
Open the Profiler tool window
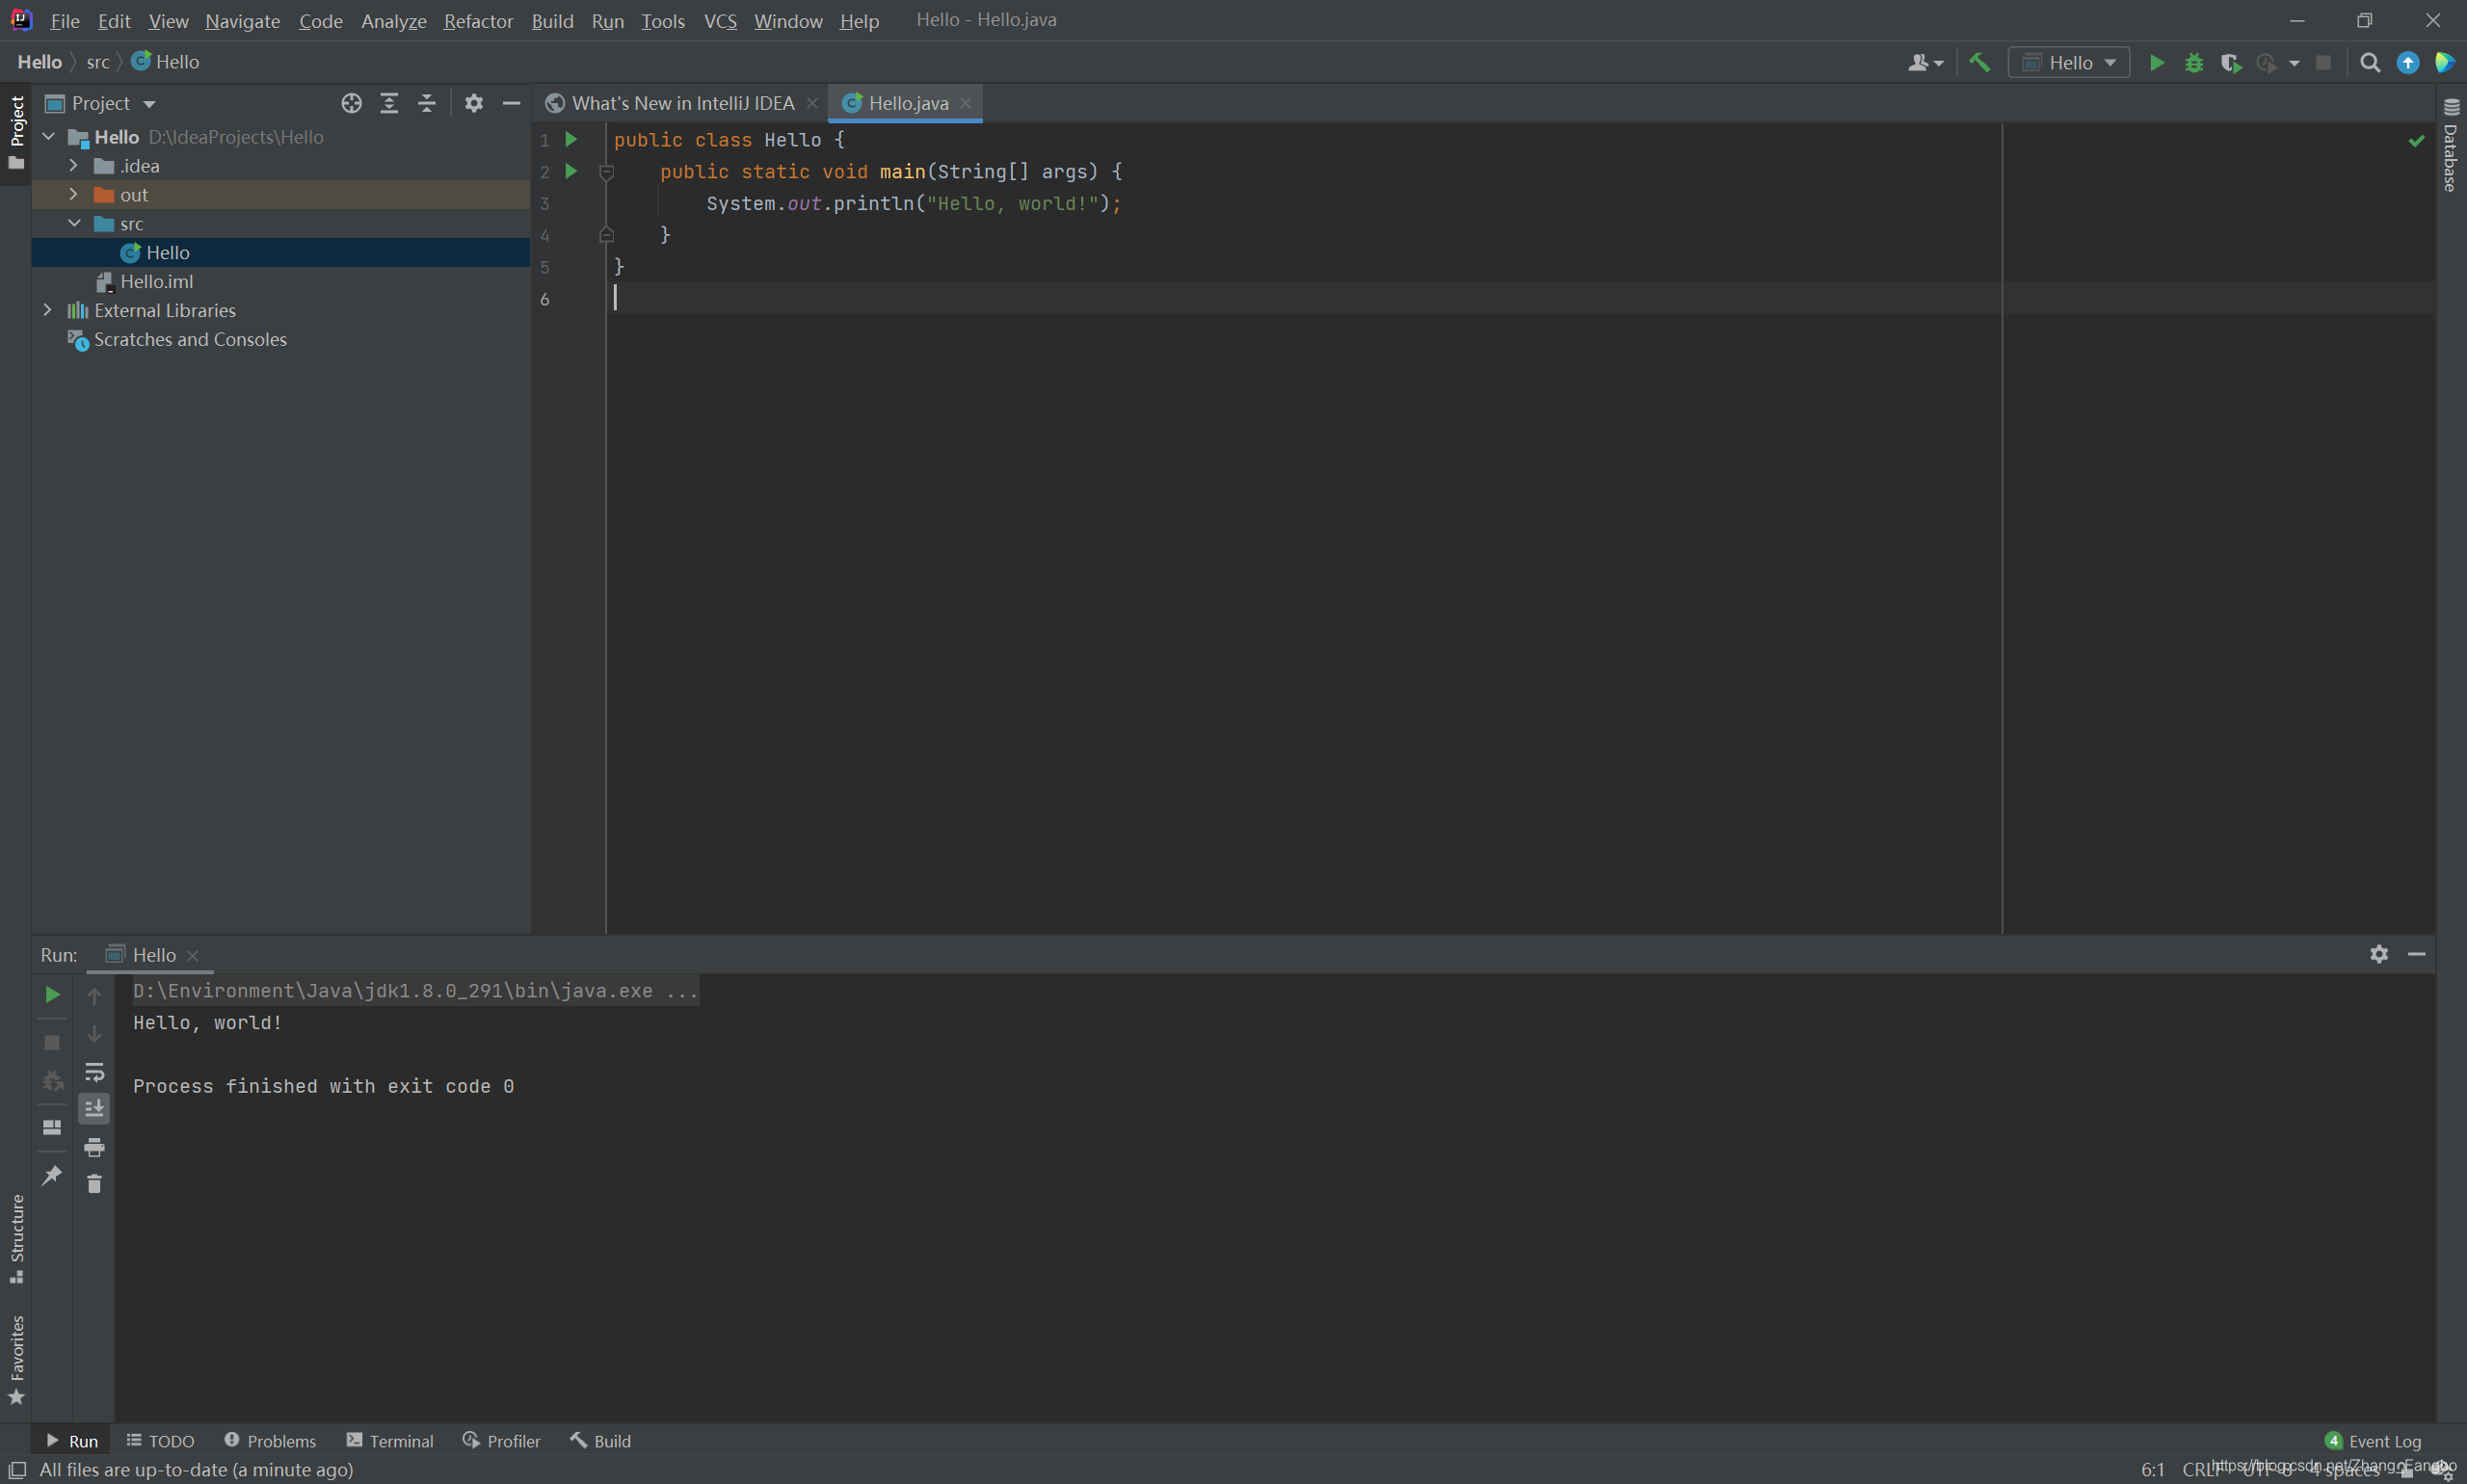click(502, 1440)
